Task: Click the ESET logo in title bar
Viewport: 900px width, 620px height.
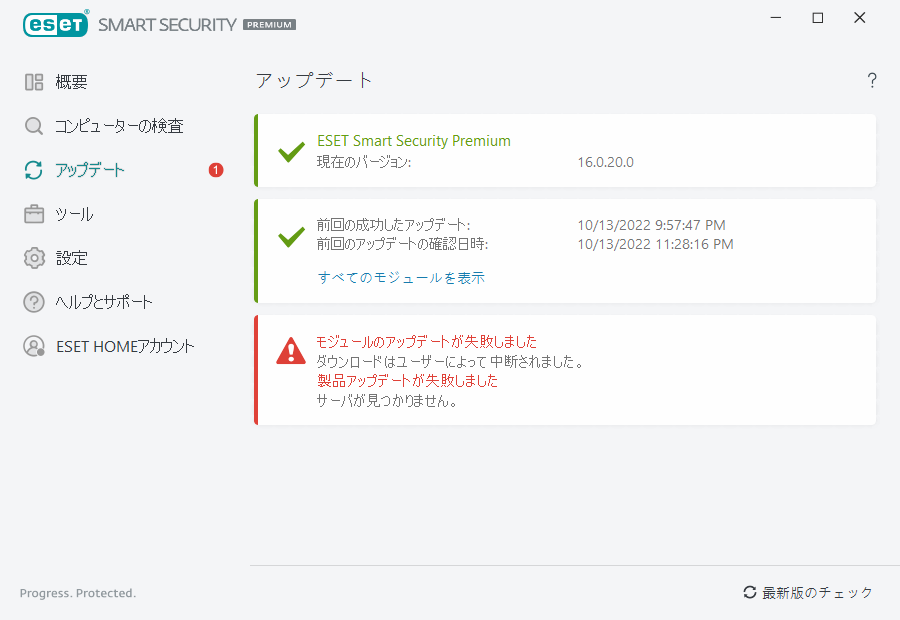Action: point(55,24)
